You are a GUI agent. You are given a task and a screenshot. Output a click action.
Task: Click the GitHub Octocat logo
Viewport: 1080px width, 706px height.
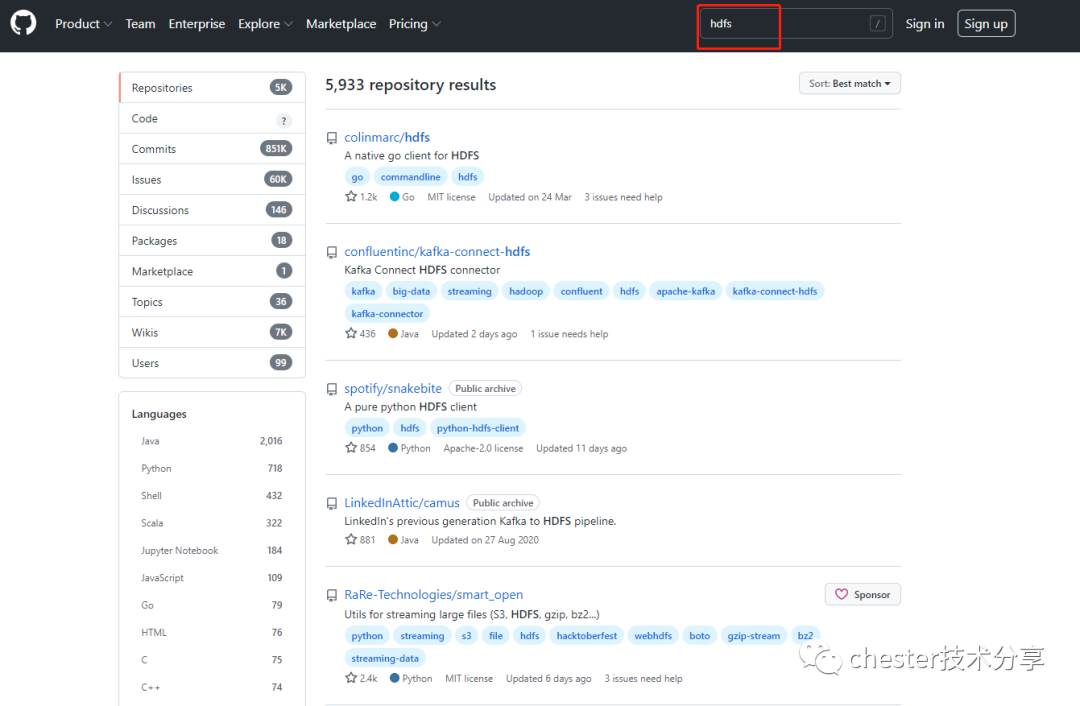pos(23,23)
